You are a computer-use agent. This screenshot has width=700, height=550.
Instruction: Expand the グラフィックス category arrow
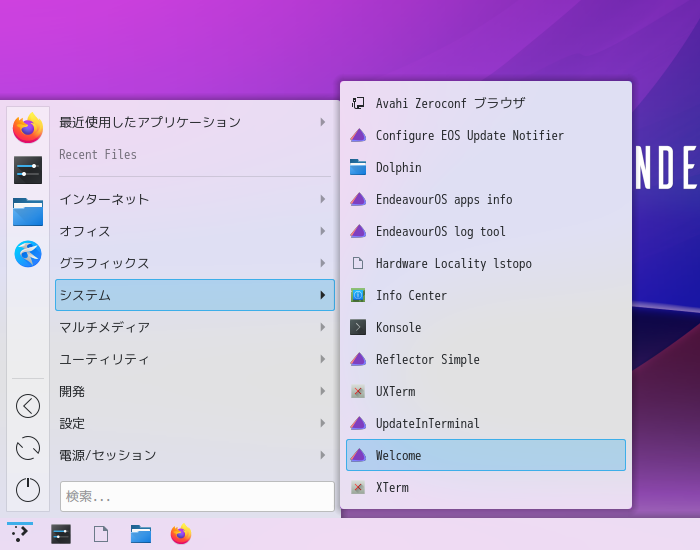323,263
